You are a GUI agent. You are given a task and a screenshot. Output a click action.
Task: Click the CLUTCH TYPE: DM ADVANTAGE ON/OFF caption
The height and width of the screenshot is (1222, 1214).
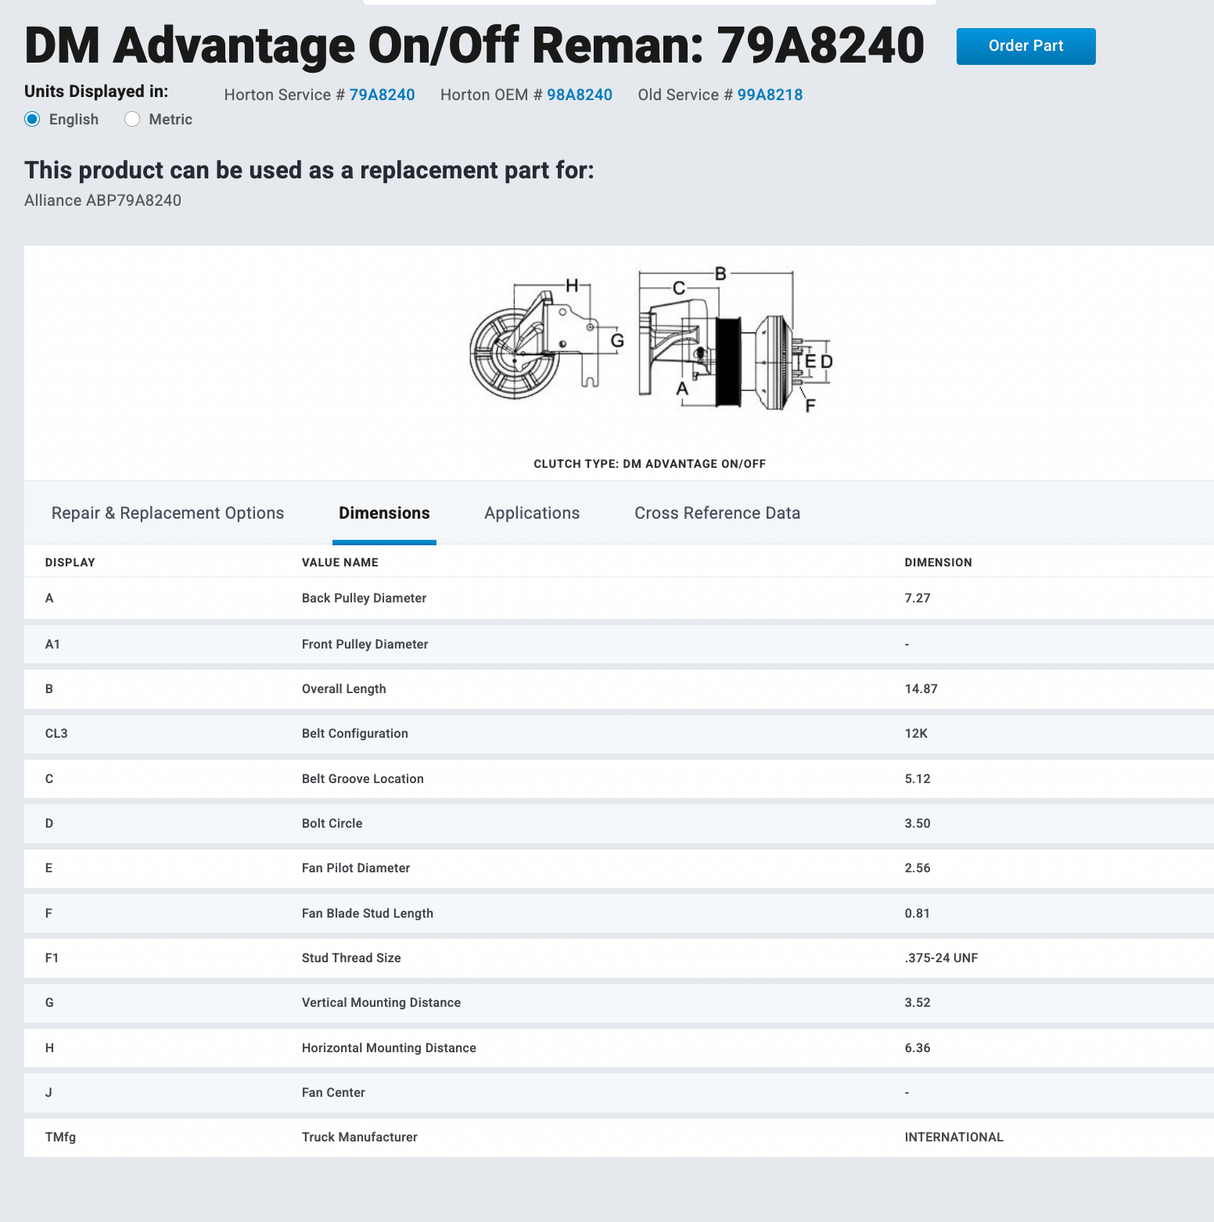pos(650,464)
